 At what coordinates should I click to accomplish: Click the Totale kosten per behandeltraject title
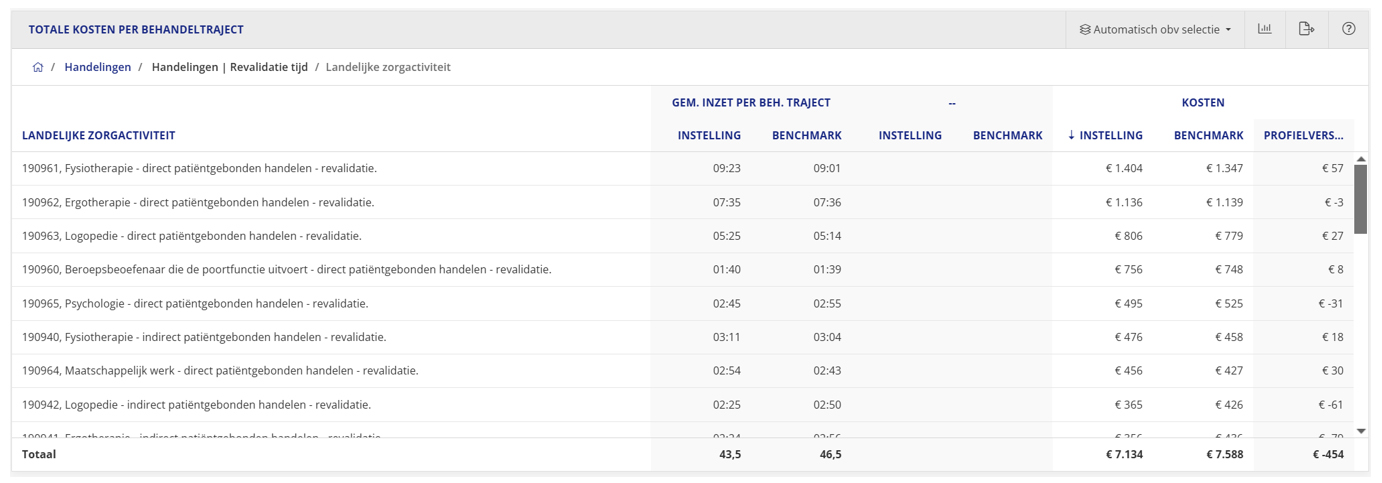(136, 30)
